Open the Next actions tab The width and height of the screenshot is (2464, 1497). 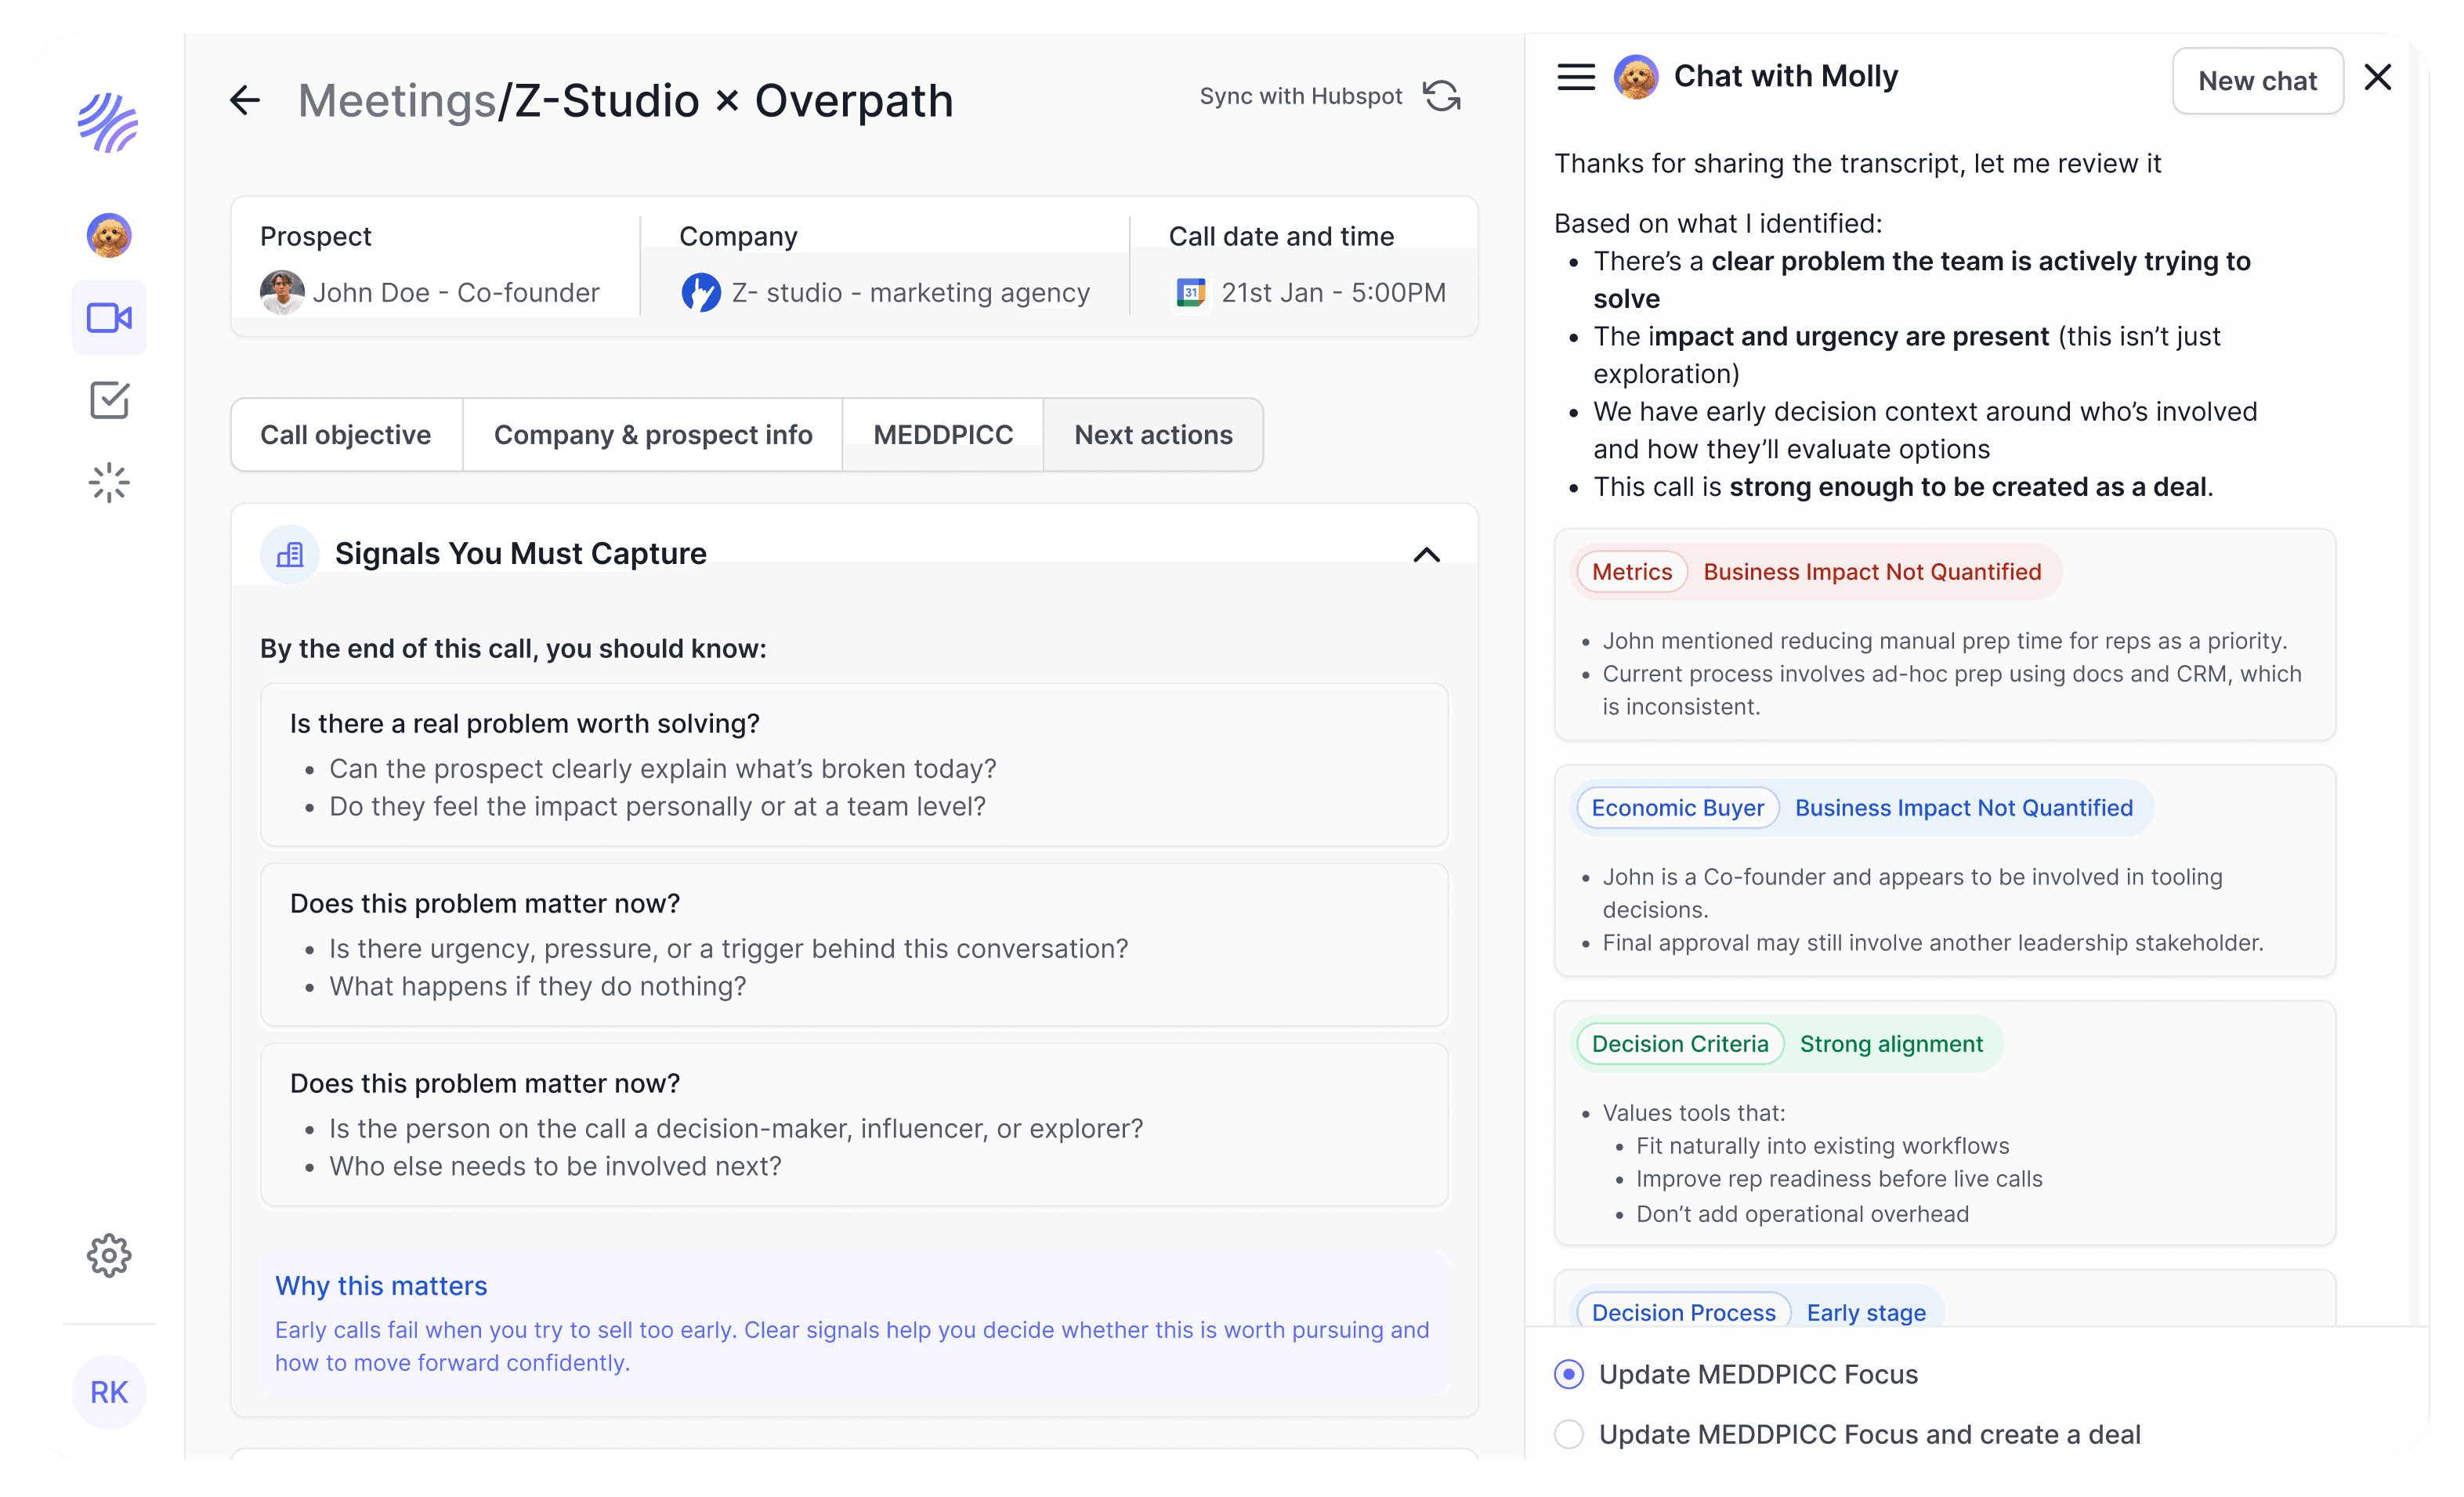1153,435
